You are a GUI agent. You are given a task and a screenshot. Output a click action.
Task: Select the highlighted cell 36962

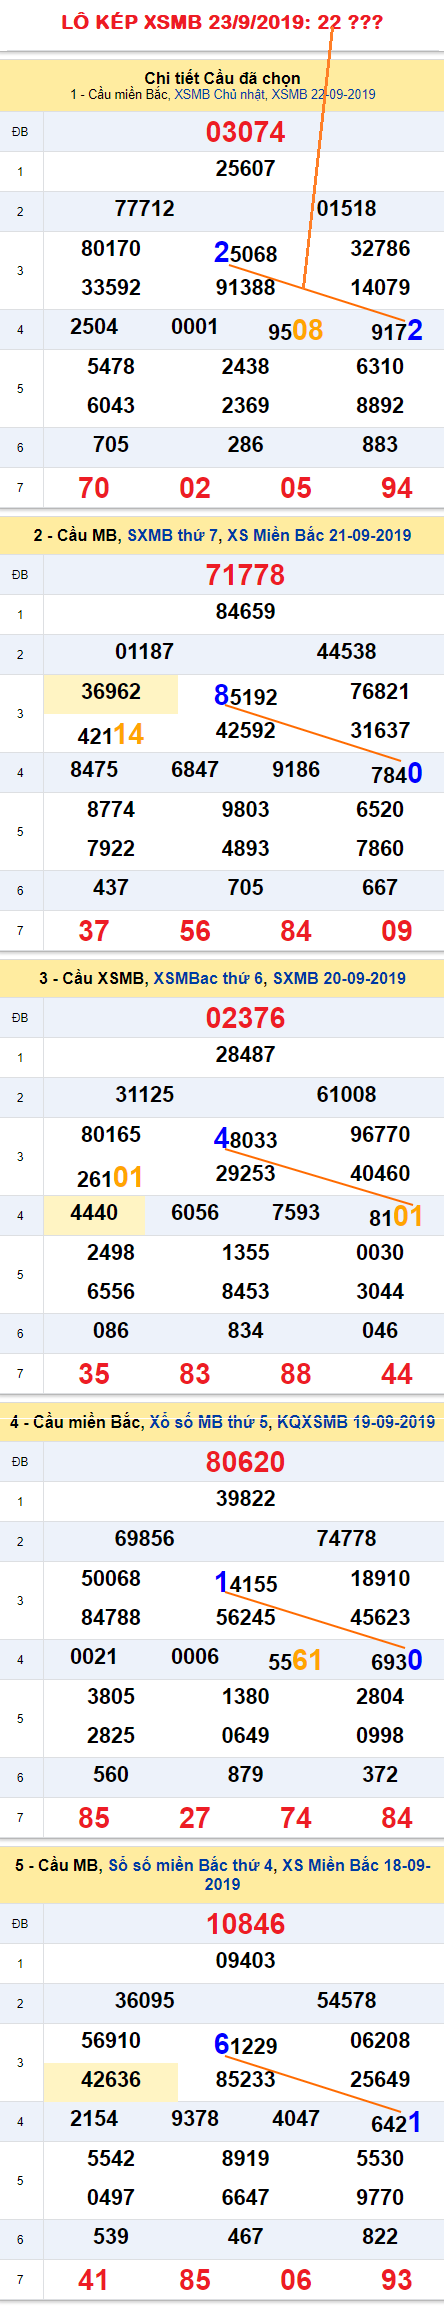(111, 693)
